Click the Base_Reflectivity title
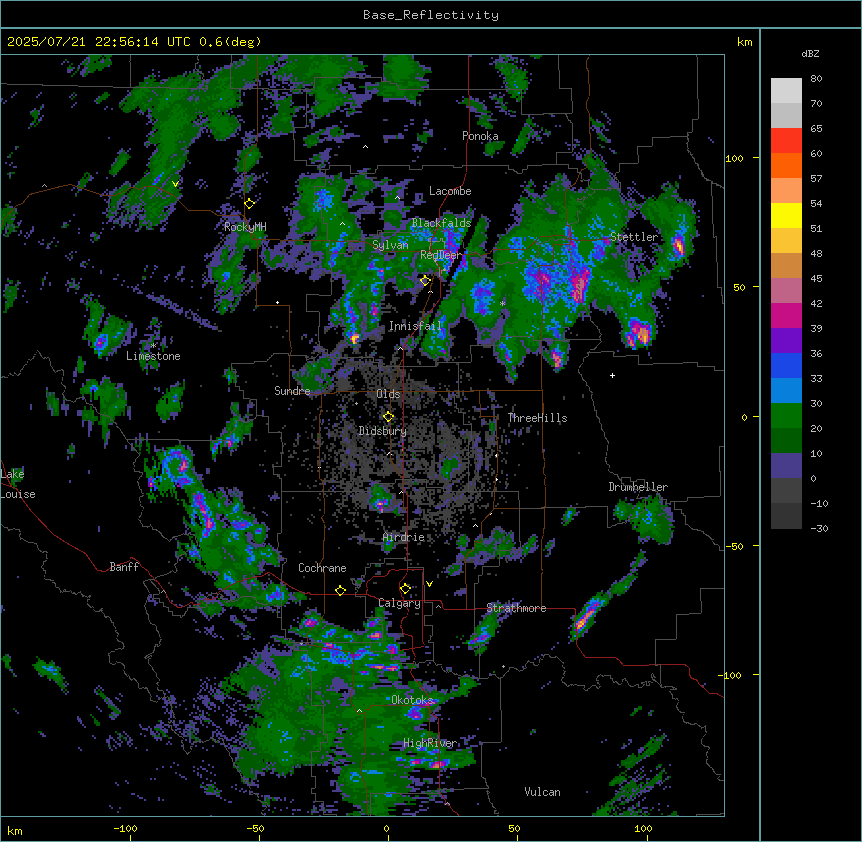 click(431, 15)
